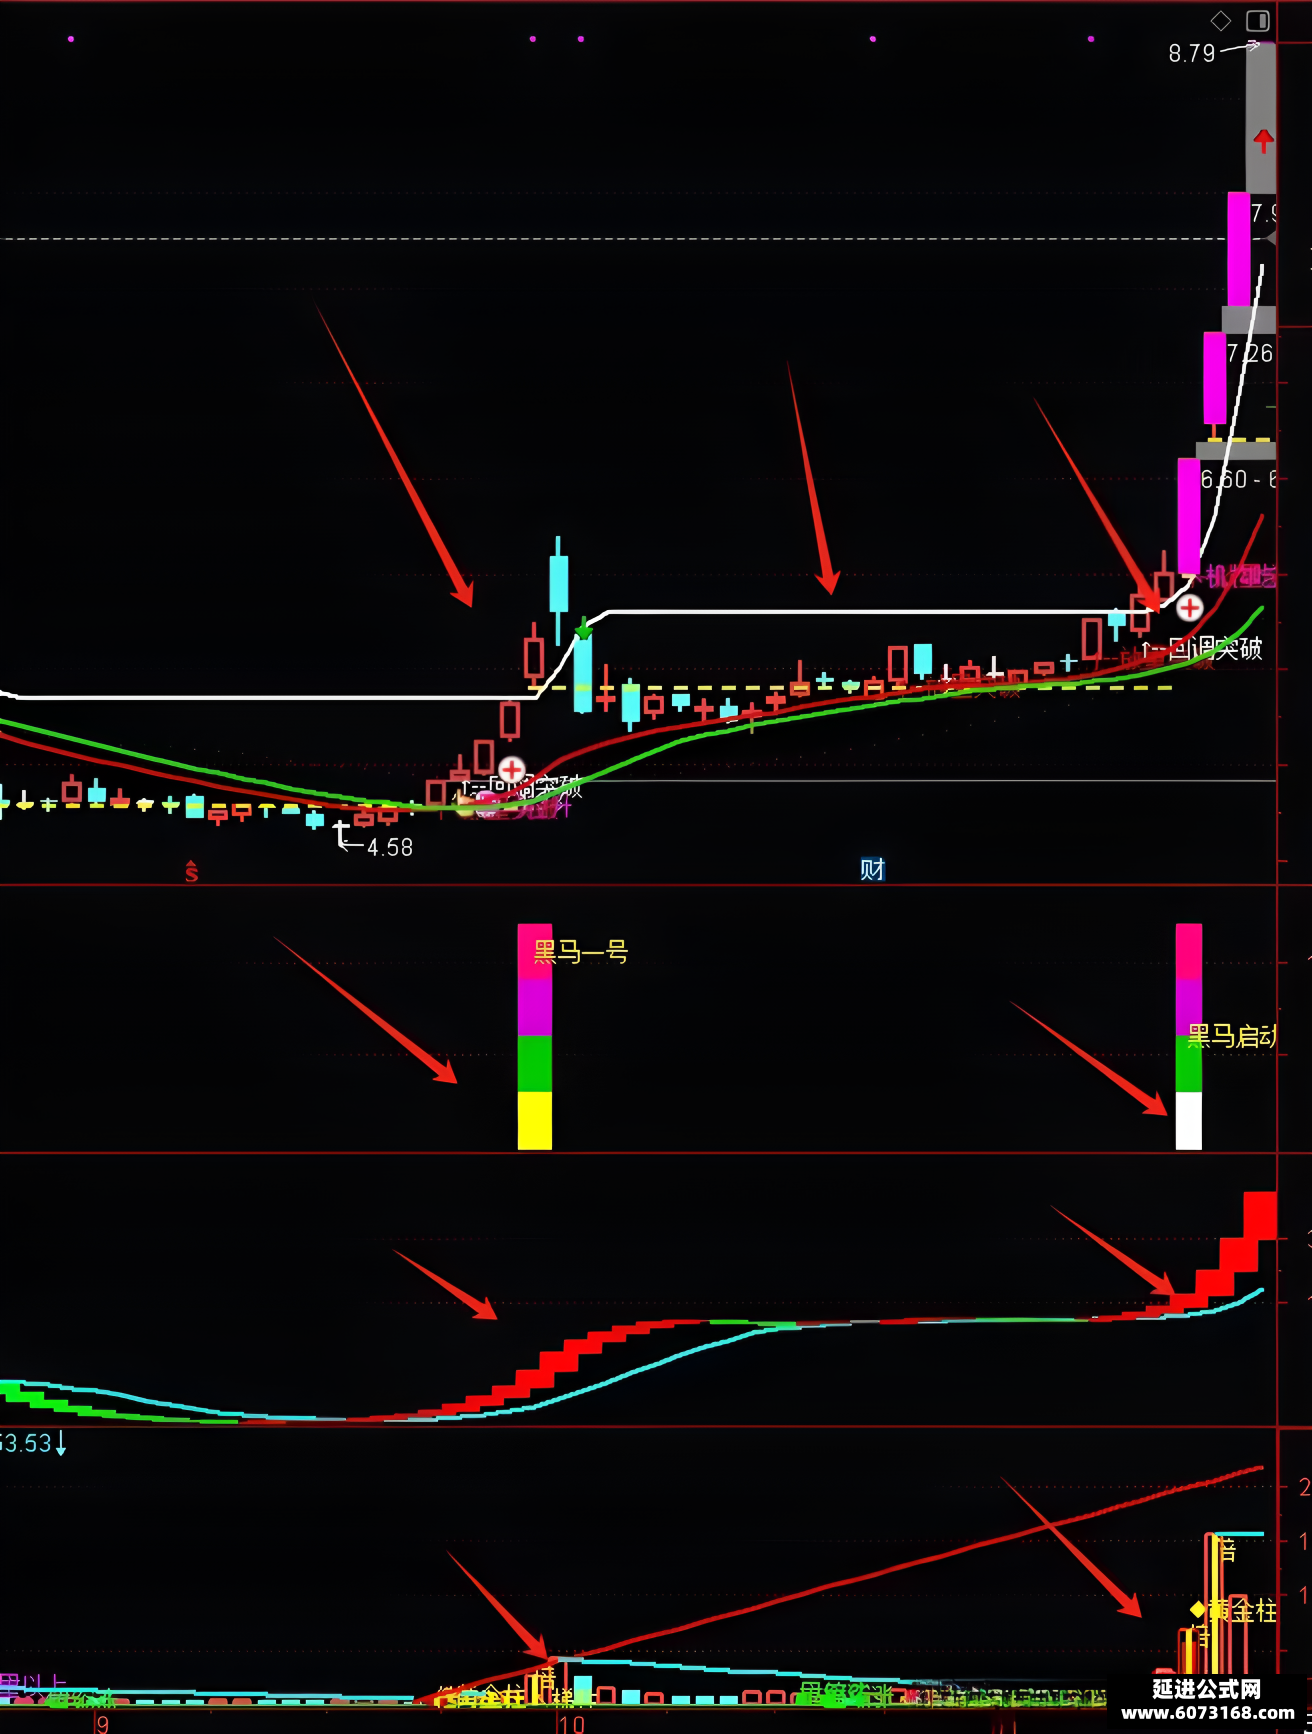Open the blue 财 finance marker
This screenshot has height=1734, width=1312.
coord(872,869)
